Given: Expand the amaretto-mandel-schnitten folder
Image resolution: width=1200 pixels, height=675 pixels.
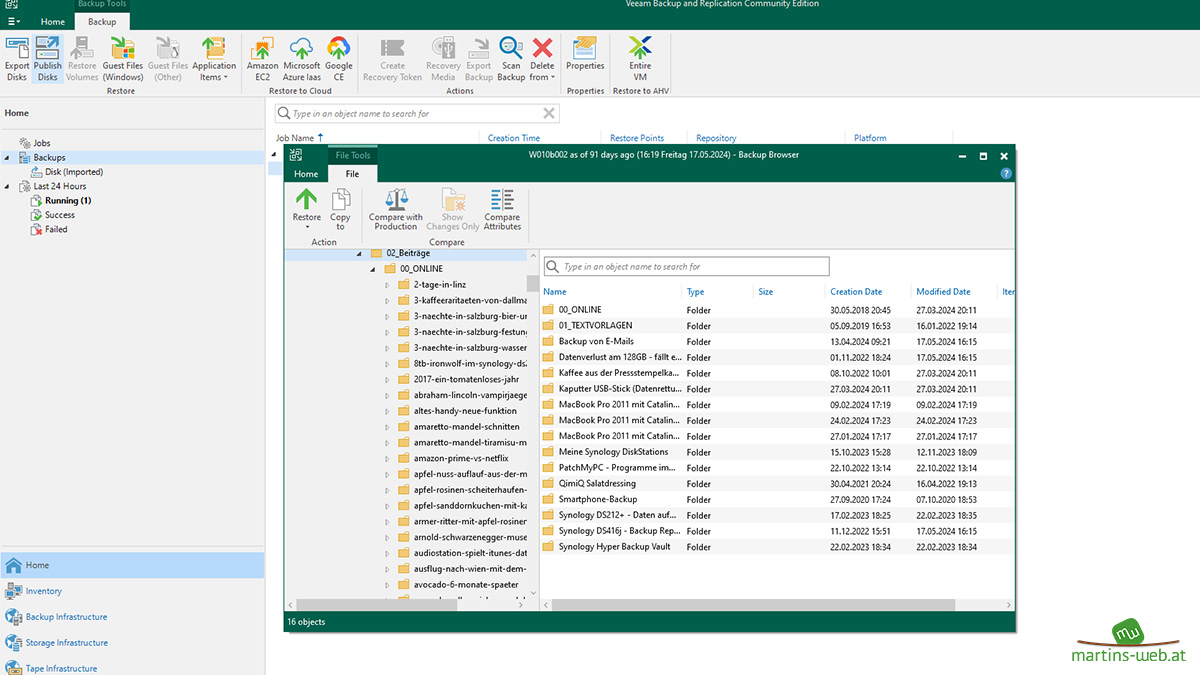Looking at the screenshot, I should pyautogui.click(x=388, y=427).
